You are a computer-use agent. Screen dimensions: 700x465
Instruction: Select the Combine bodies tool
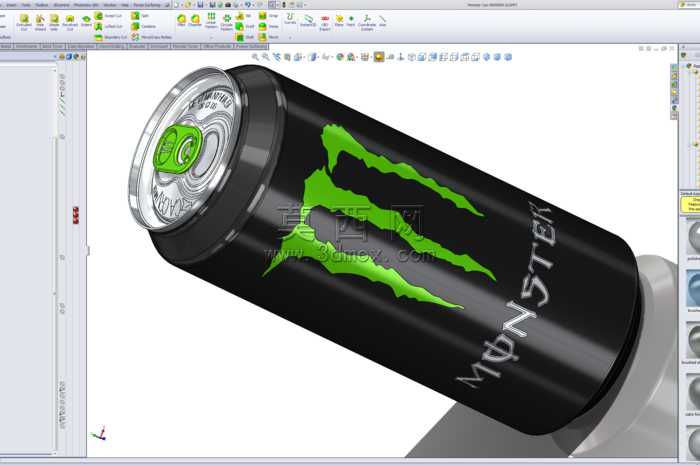[x=143, y=26]
